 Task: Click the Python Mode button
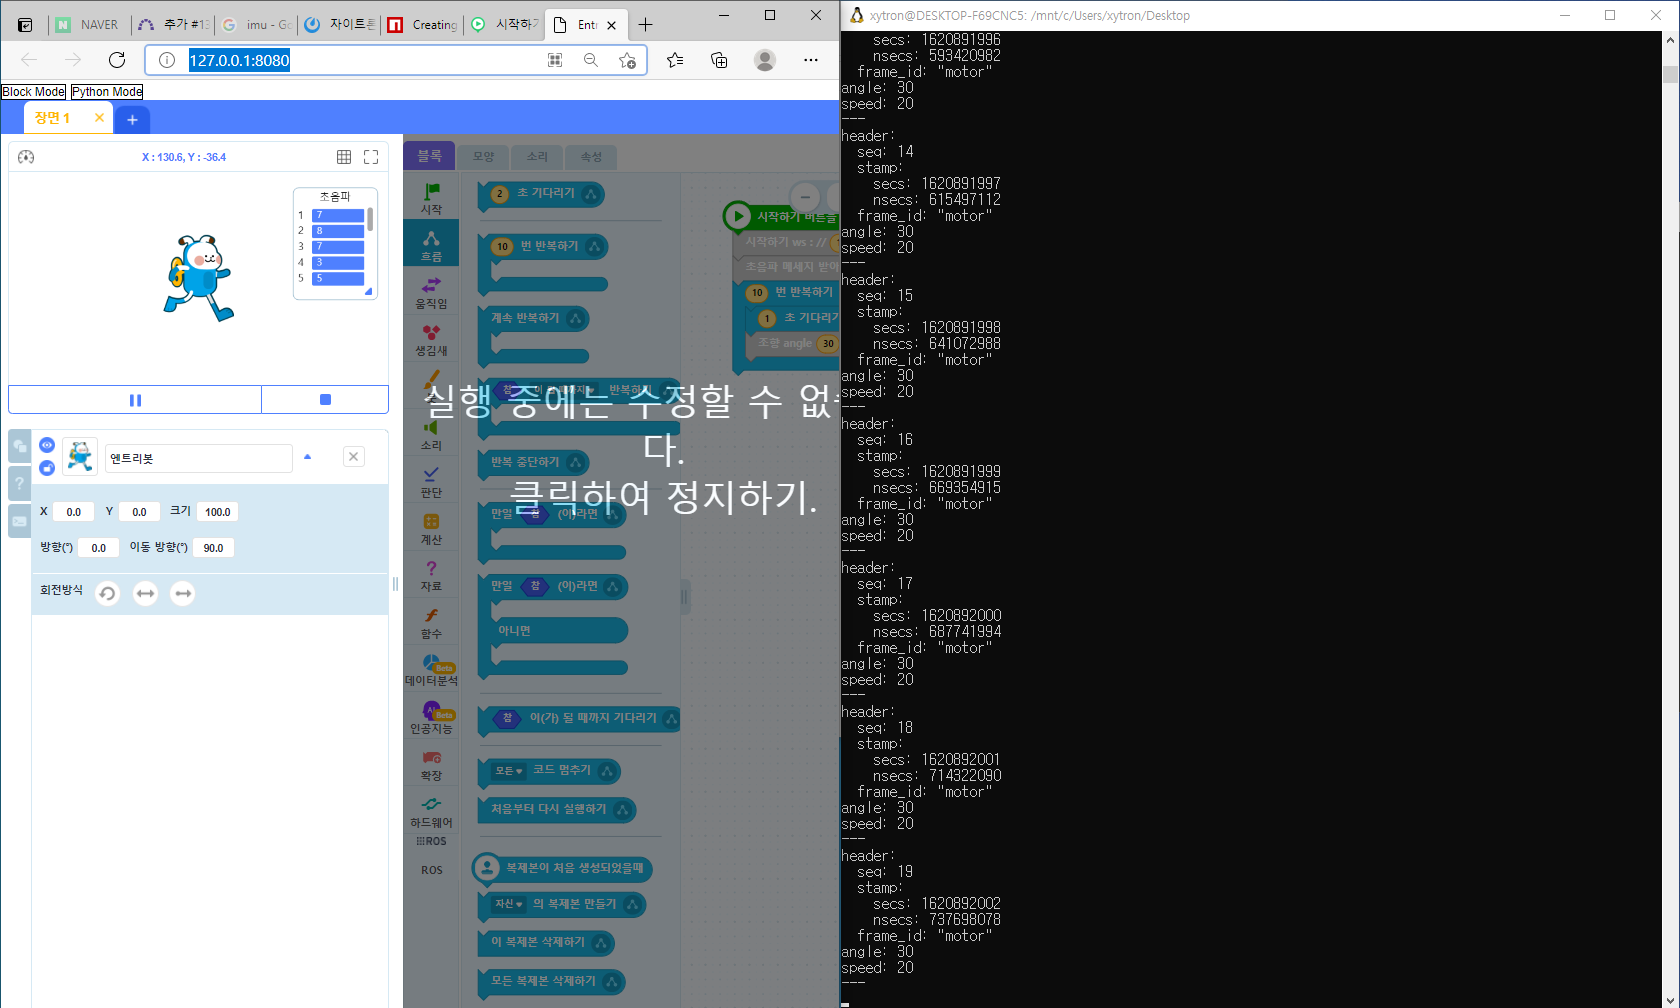click(105, 91)
